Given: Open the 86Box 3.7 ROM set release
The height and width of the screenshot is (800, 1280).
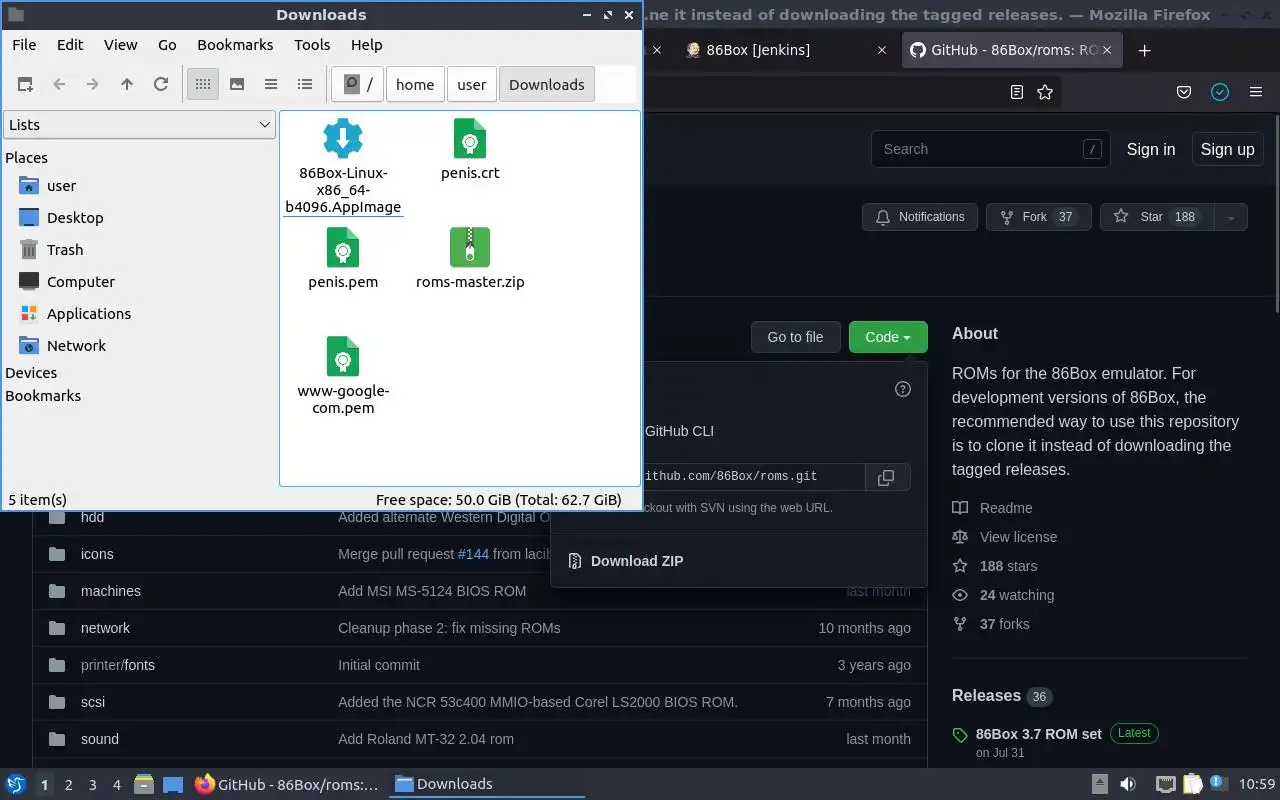Looking at the screenshot, I should 1039,734.
